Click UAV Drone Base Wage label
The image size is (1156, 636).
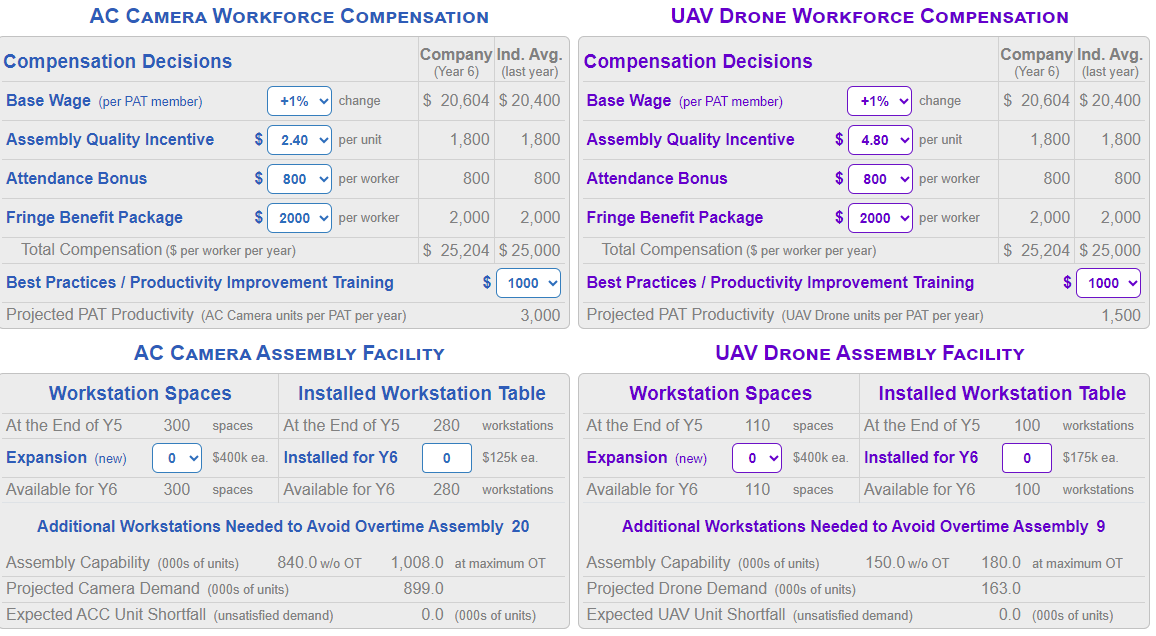click(629, 101)
